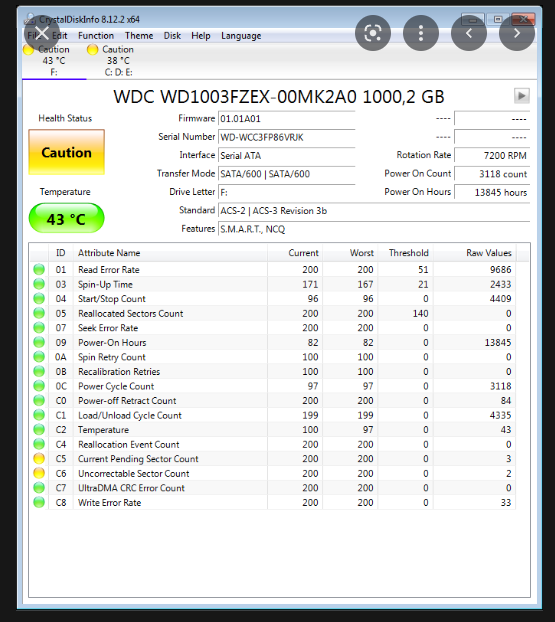Go to next image with right chevron
555x622 pixels.
pyautogui.click(x=517, y=33)
